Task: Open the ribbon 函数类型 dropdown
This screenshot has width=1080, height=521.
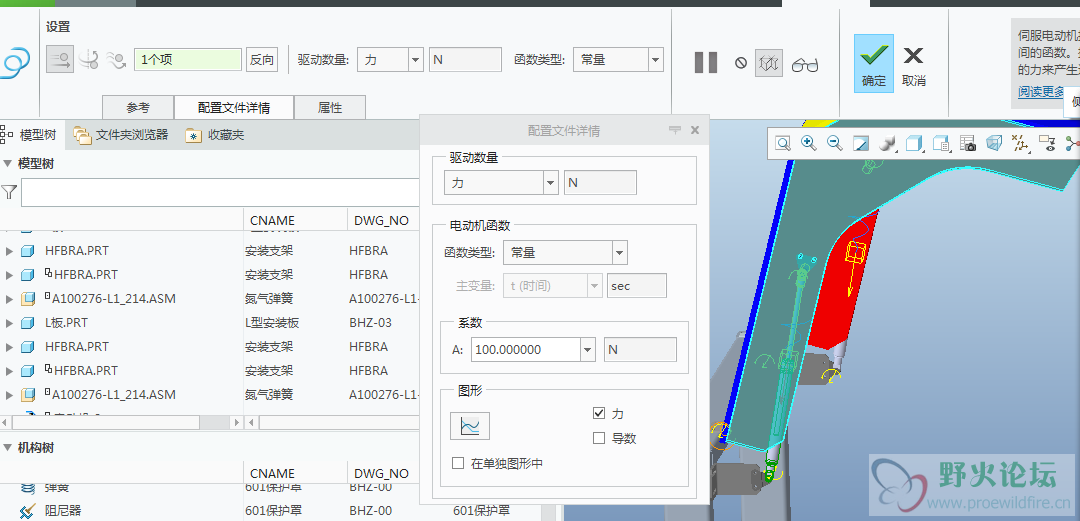Action: pyautogui.click(x=656, y=60)
